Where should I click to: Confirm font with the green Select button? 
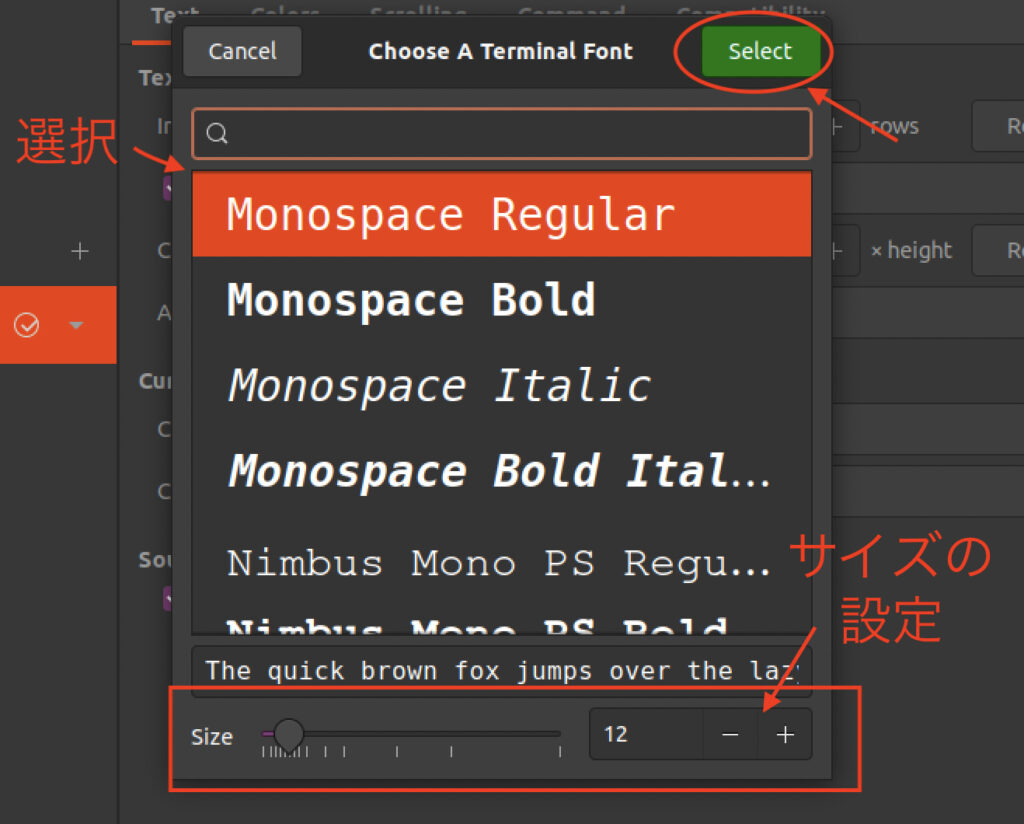[x=760, y=52]
